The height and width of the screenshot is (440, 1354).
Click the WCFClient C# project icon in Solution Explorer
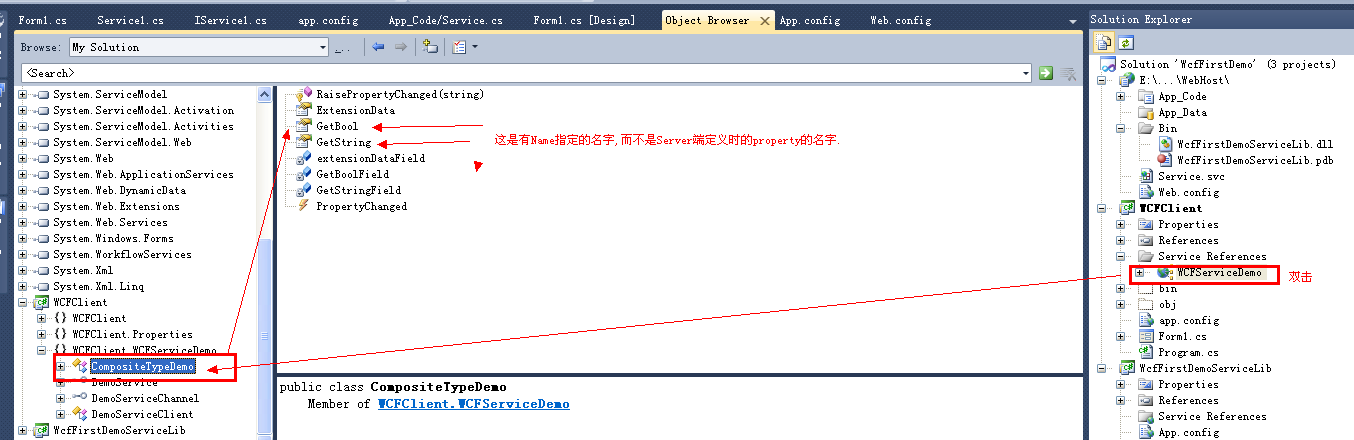1127,208
